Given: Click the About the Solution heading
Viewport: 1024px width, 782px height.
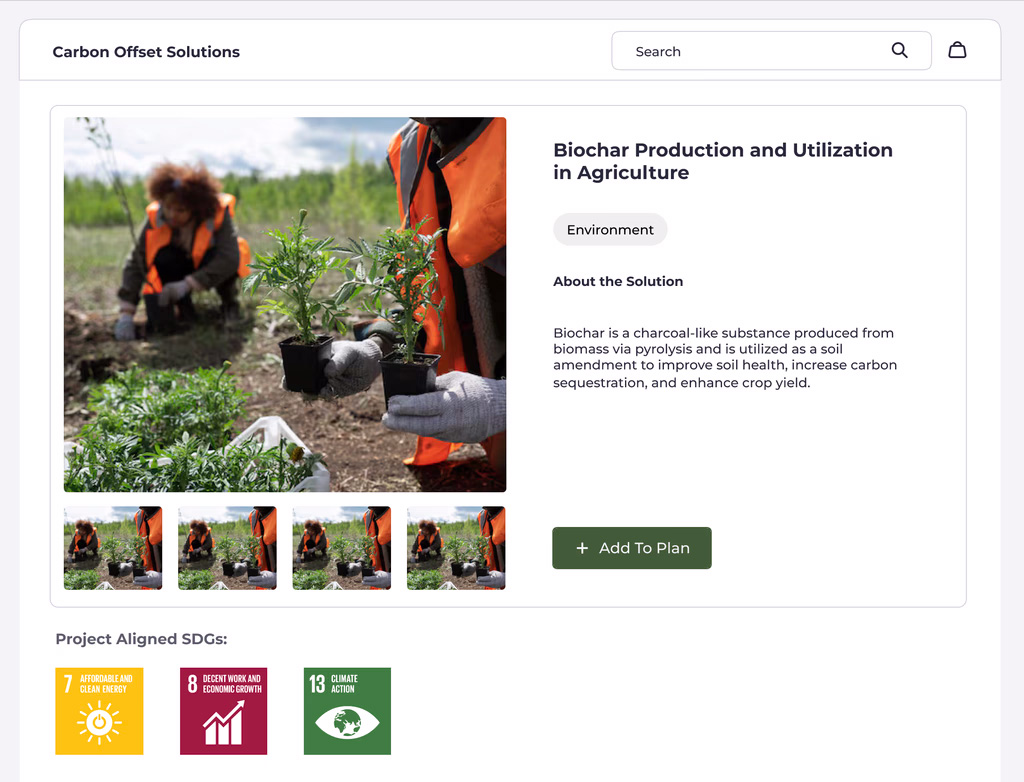Looking at the screenshot, I should coord(618,282).
